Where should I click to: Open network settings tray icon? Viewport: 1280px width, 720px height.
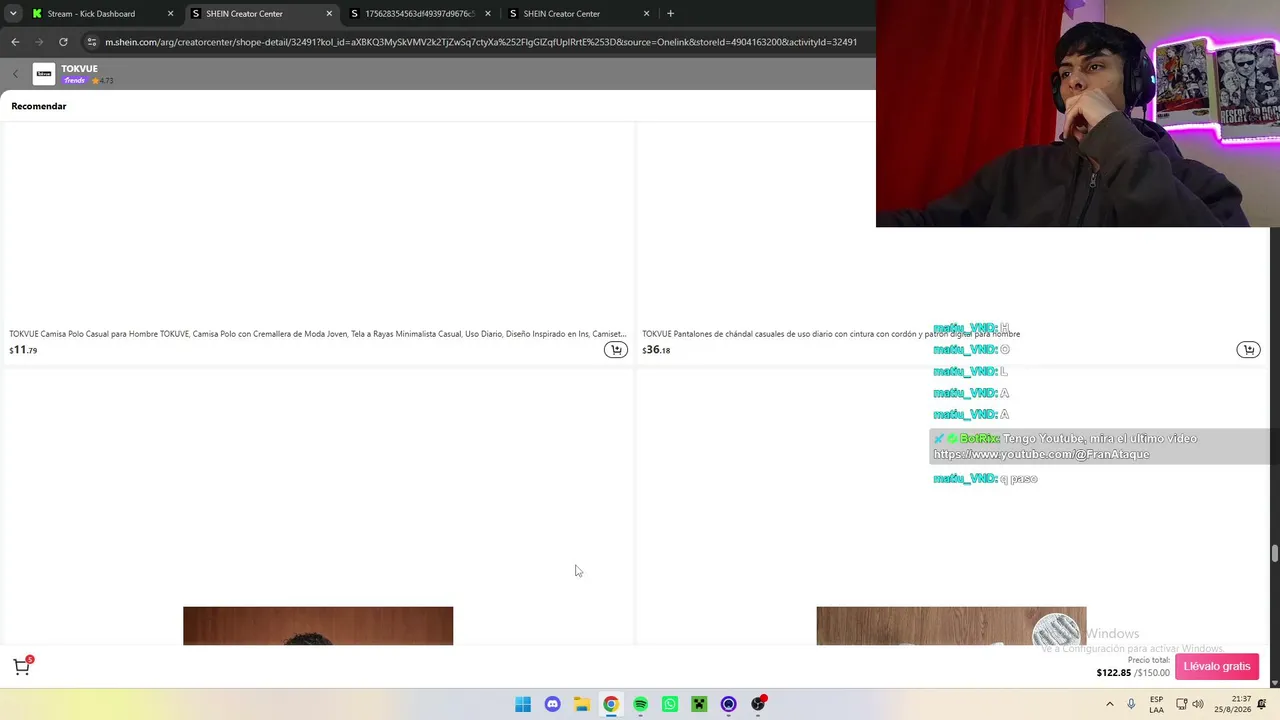(1182, 704)
